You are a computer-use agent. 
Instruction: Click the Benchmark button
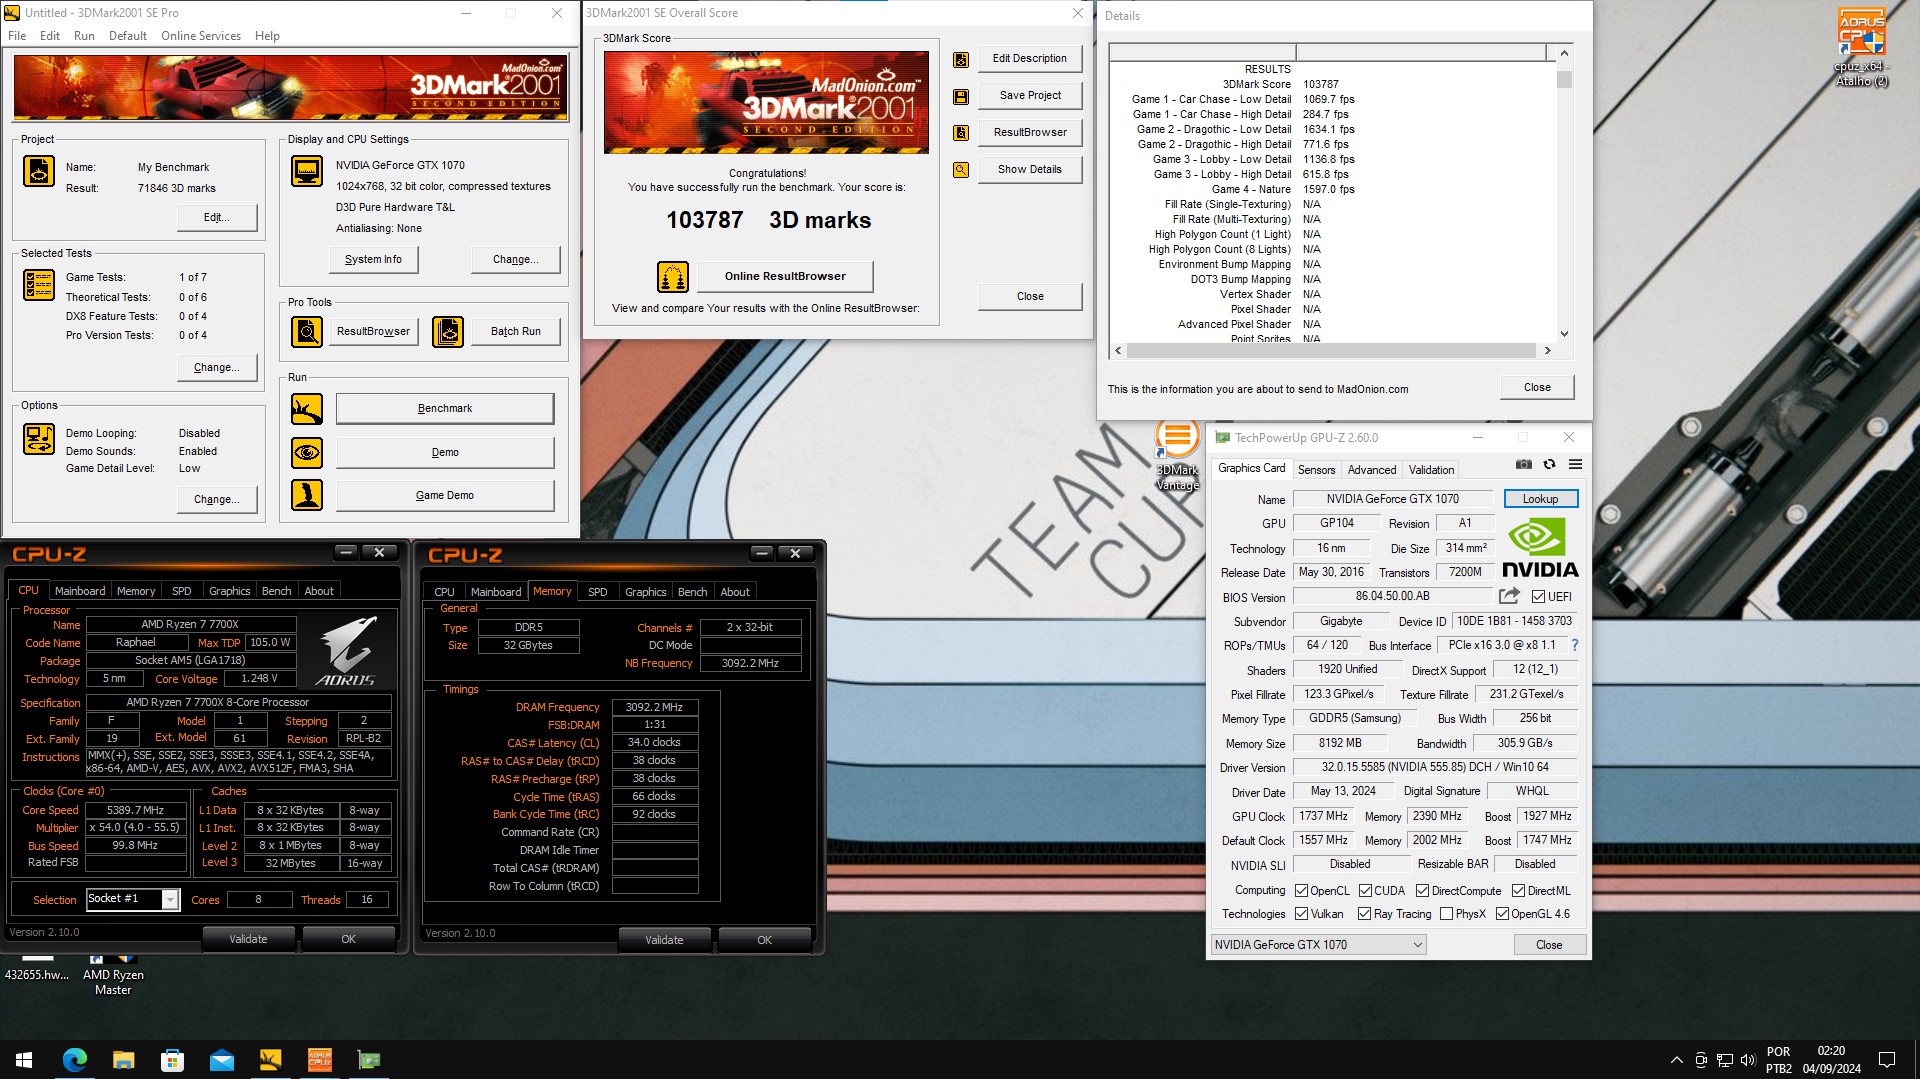point(445,409)
